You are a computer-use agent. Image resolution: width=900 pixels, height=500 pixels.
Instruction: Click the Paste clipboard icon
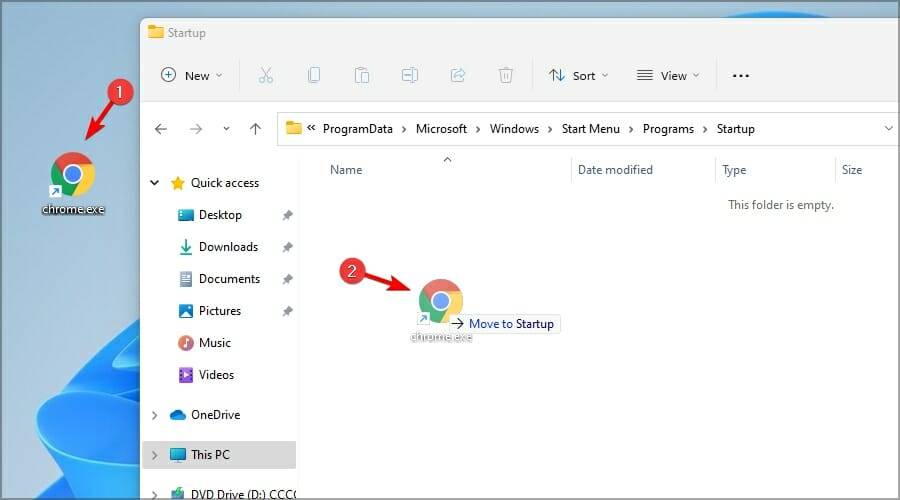pyautogui.click(x=362, y=75)
